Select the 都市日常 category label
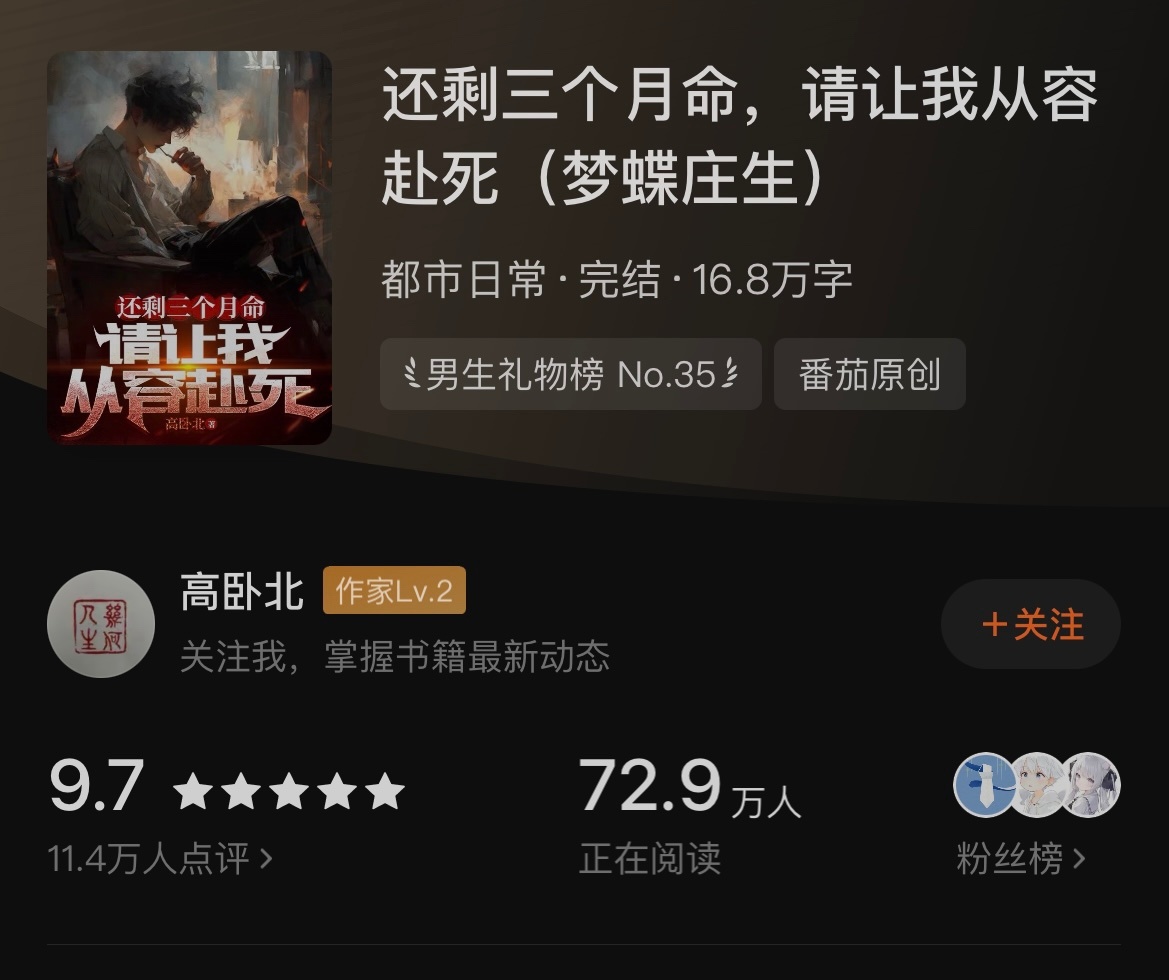The width and height of the screenshot is (1169, 980). pos(463,280)
